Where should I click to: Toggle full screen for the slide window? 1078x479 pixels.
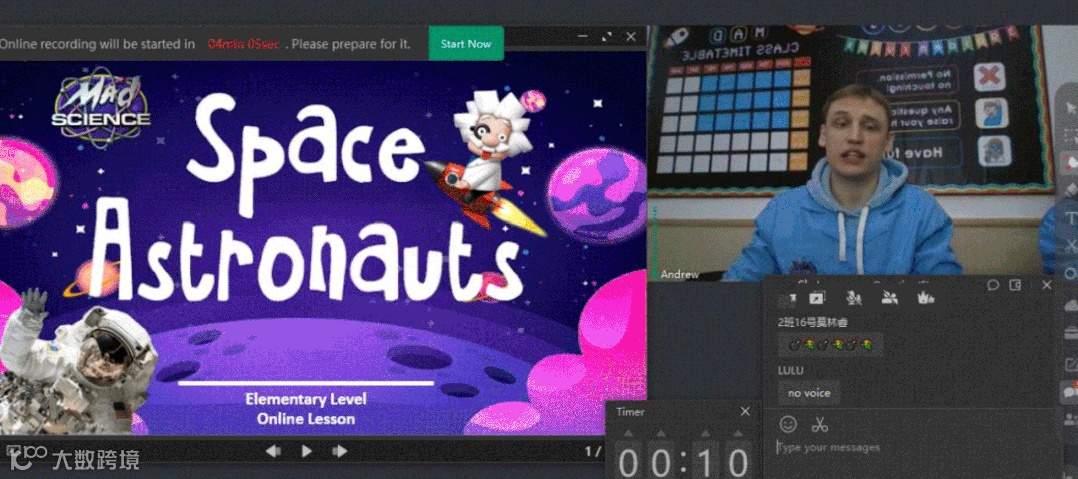(606, 36)
